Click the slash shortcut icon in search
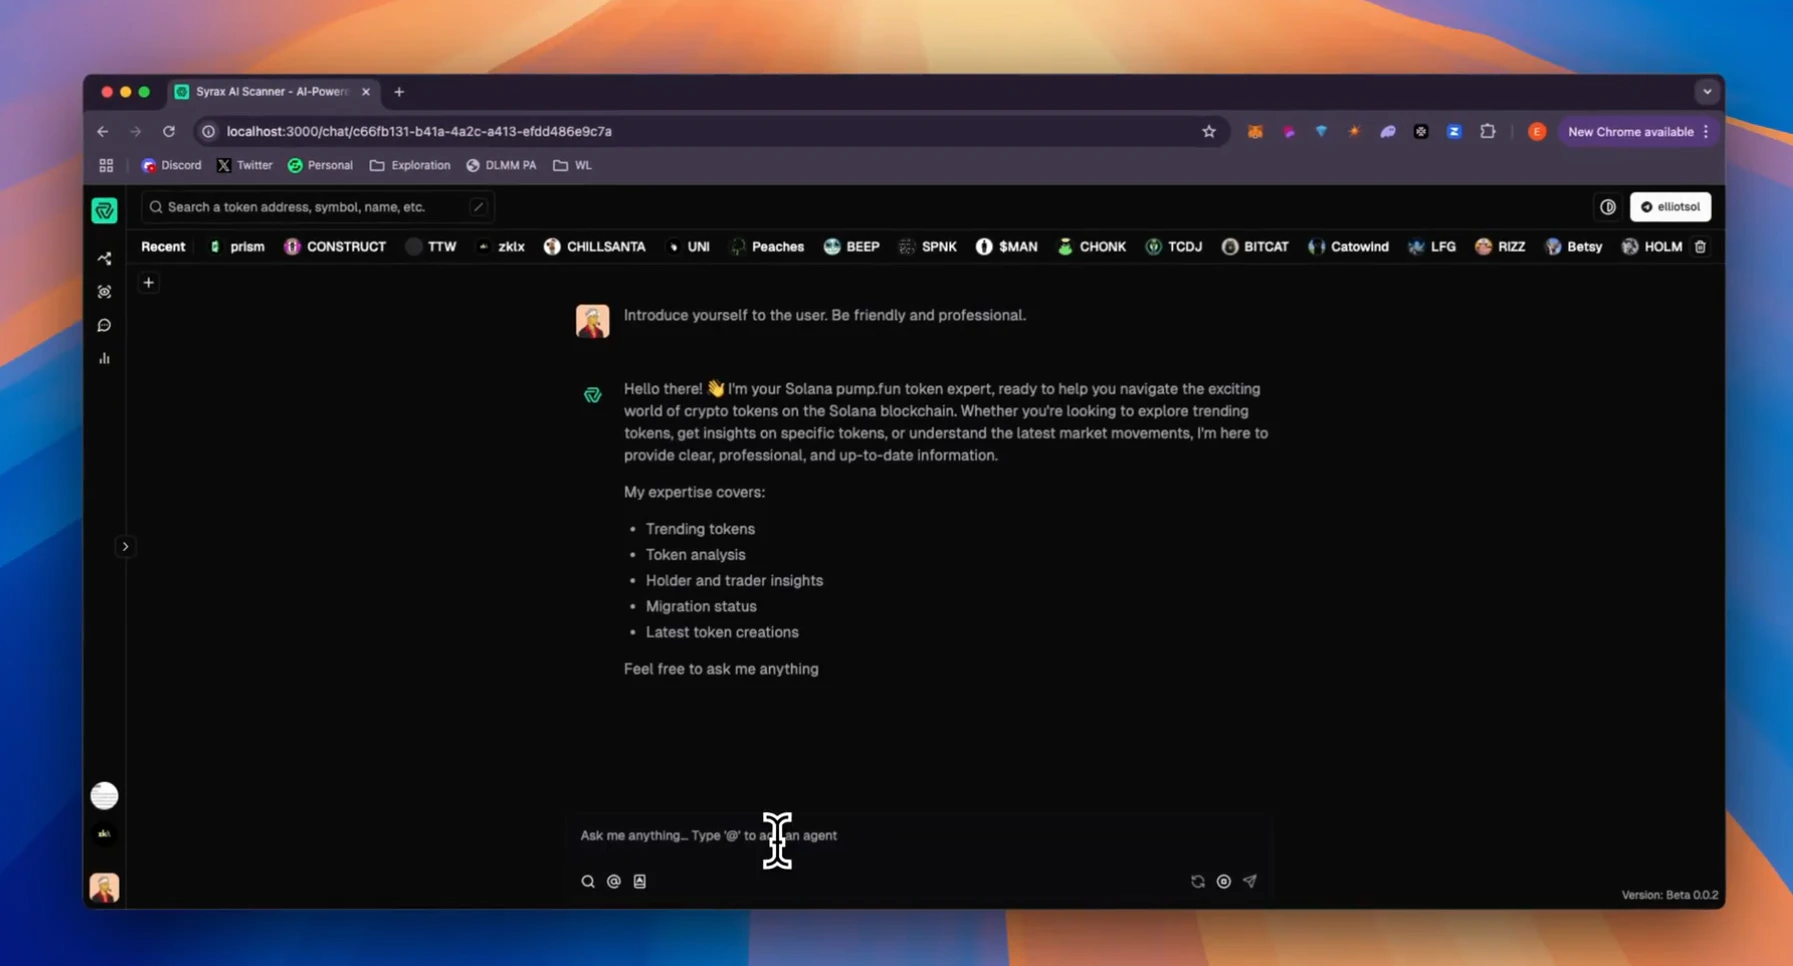The height and width of the screenshot is (966, 1793). click(x=479, y=207)
